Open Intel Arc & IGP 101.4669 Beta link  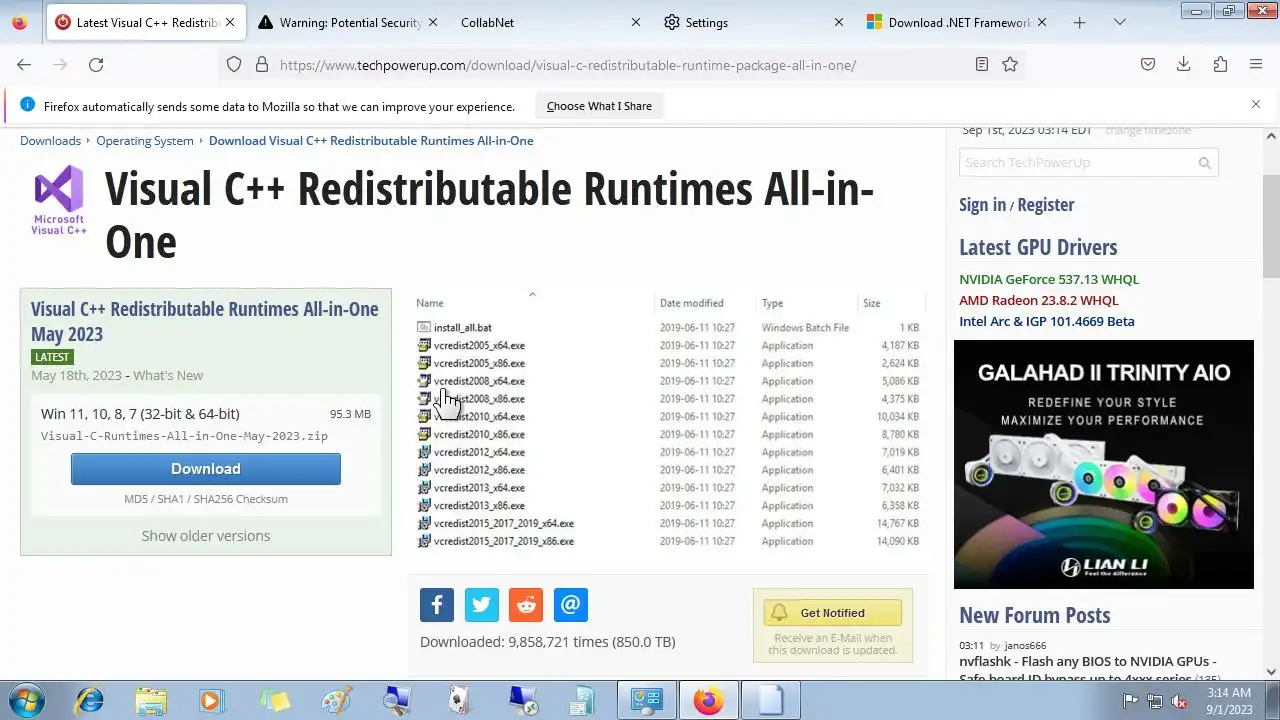[x=1047, y=322]
